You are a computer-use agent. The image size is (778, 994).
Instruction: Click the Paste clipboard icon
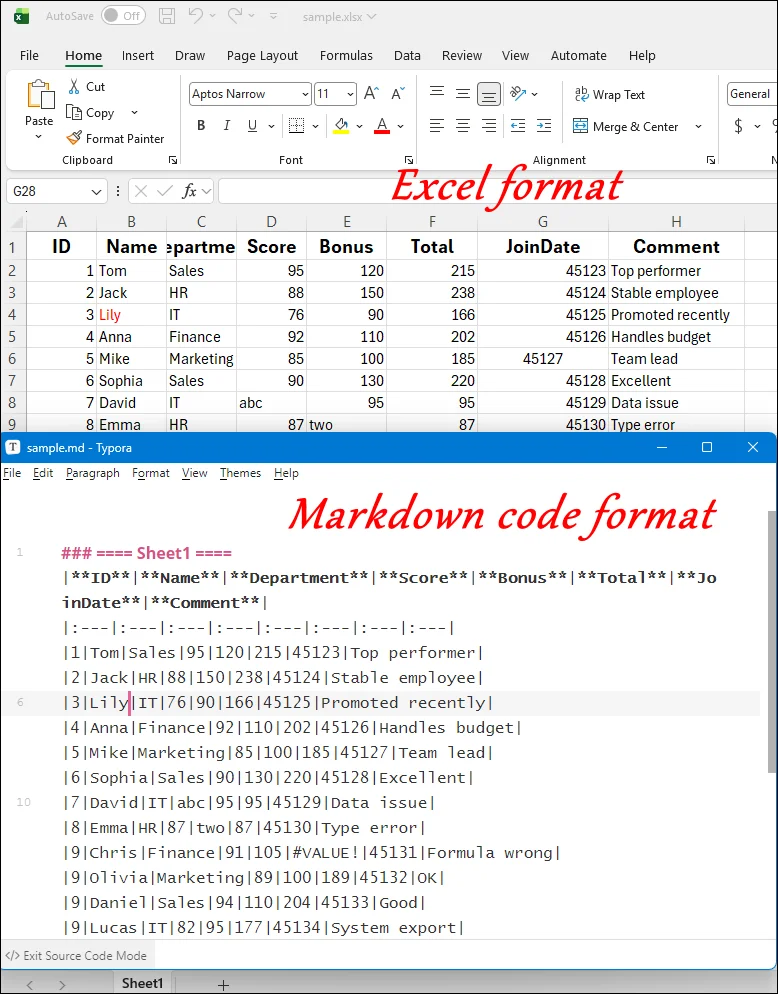(x=39, y=94)
